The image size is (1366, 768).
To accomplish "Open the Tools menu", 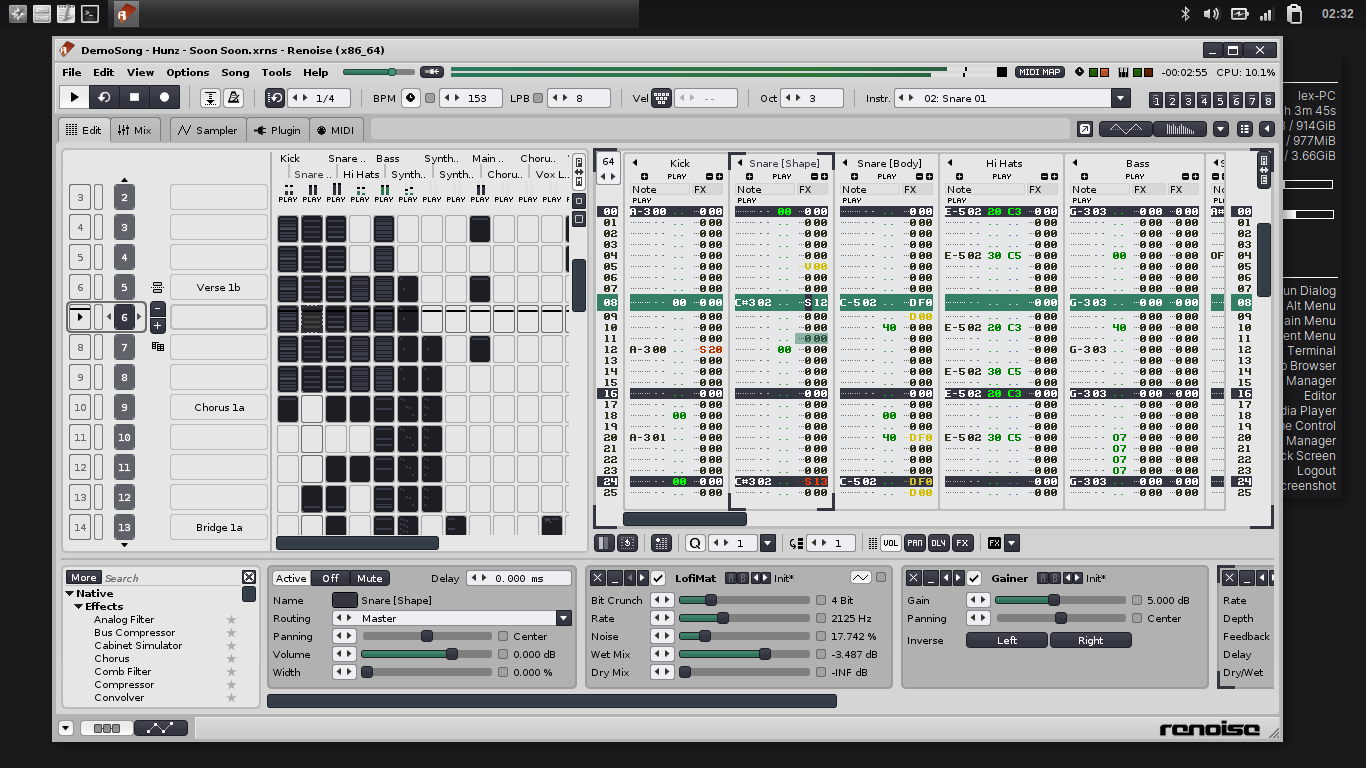I will click(x=276, y=72).
